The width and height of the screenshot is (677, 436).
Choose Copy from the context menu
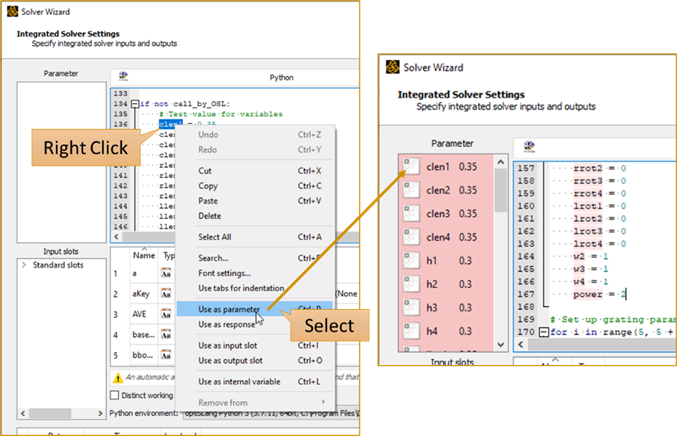256,186
